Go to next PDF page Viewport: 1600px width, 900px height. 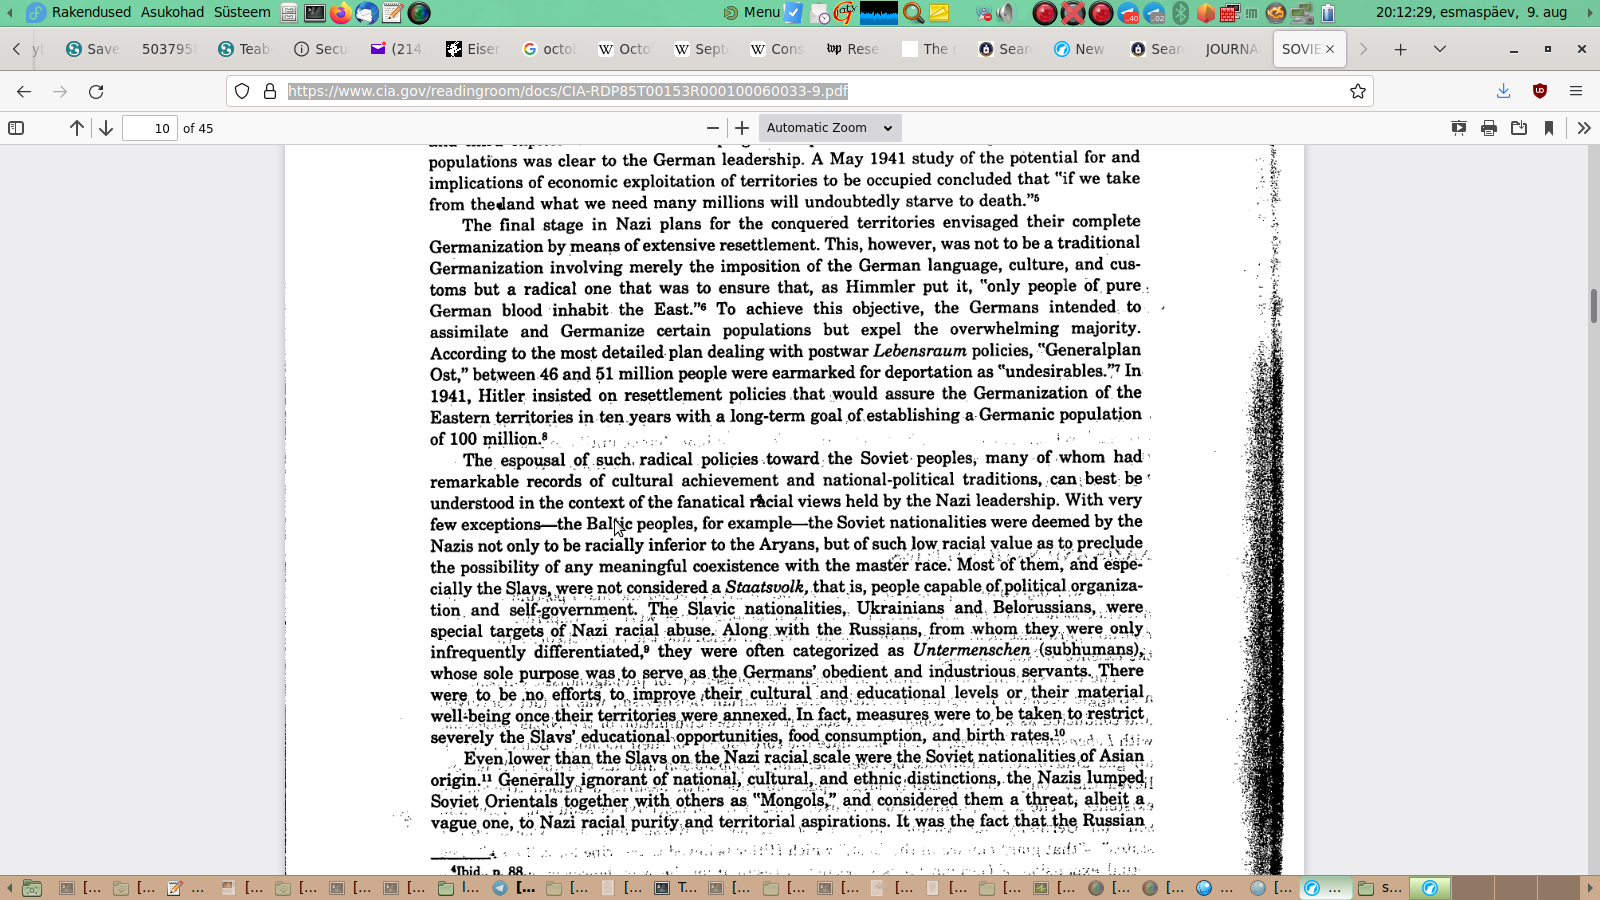click(x=106, y=128)
